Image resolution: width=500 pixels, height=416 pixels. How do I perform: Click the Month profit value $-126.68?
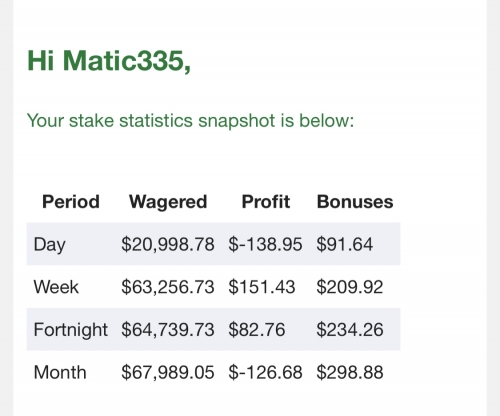pyautogui.click(x=265, y=372)
